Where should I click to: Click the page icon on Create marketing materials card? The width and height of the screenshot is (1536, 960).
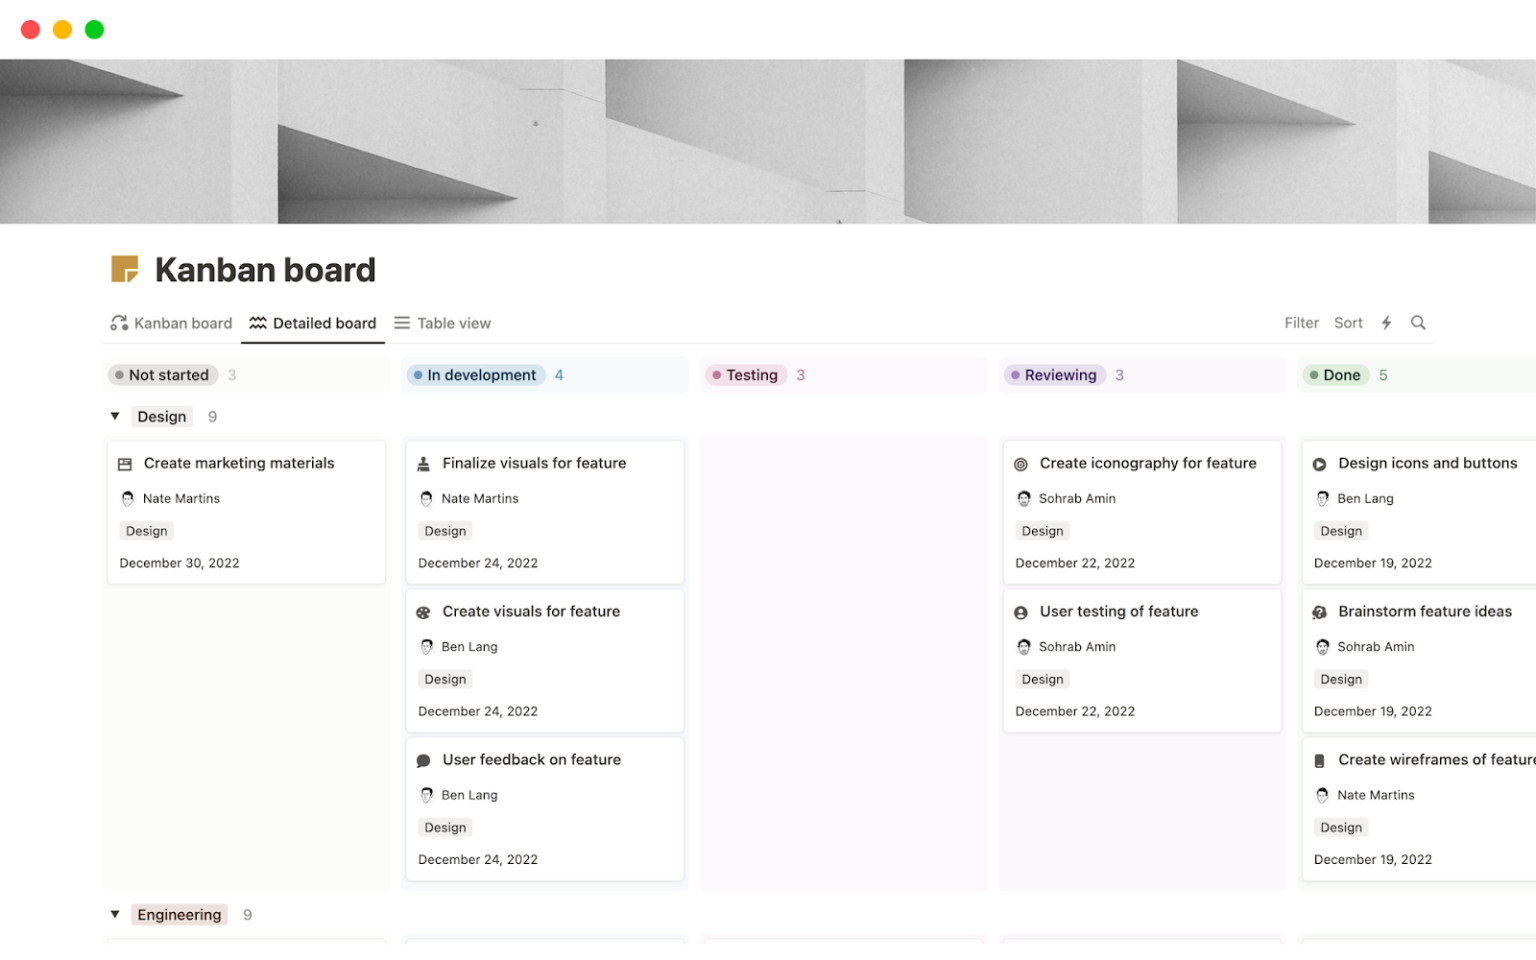126,463
